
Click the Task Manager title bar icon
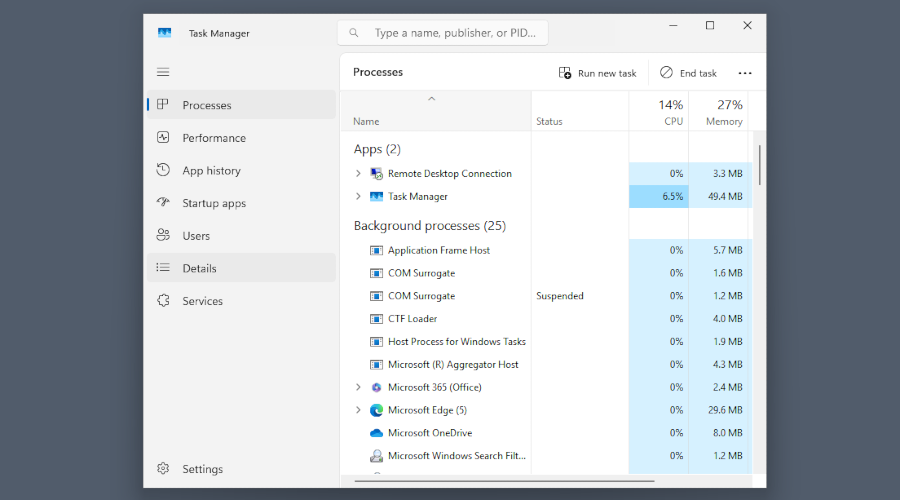165,33
